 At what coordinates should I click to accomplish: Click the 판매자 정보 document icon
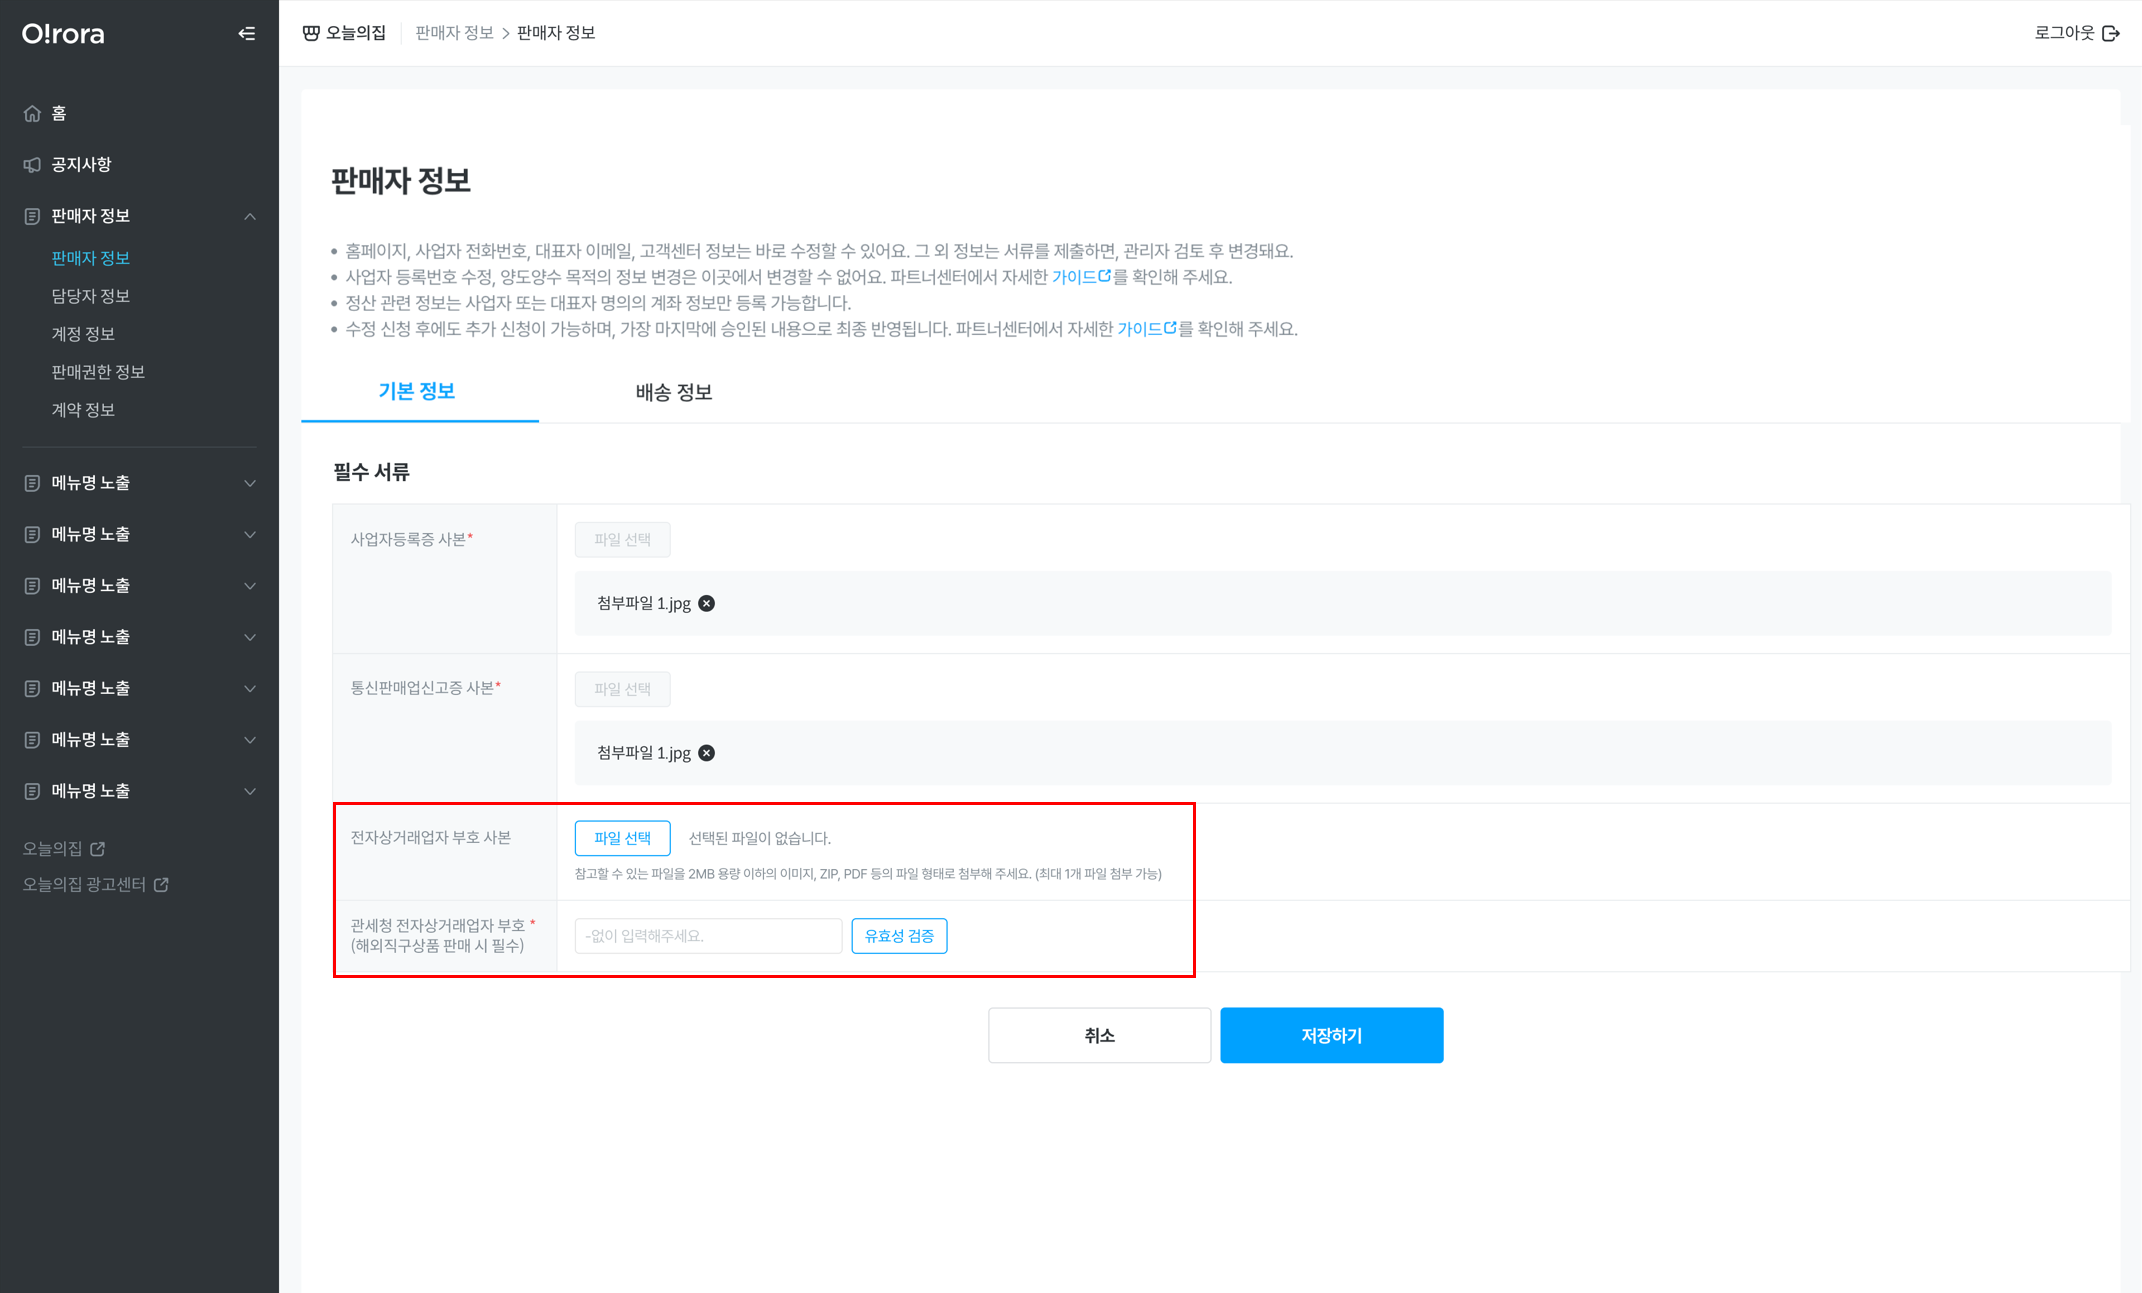tap(32, 216)
